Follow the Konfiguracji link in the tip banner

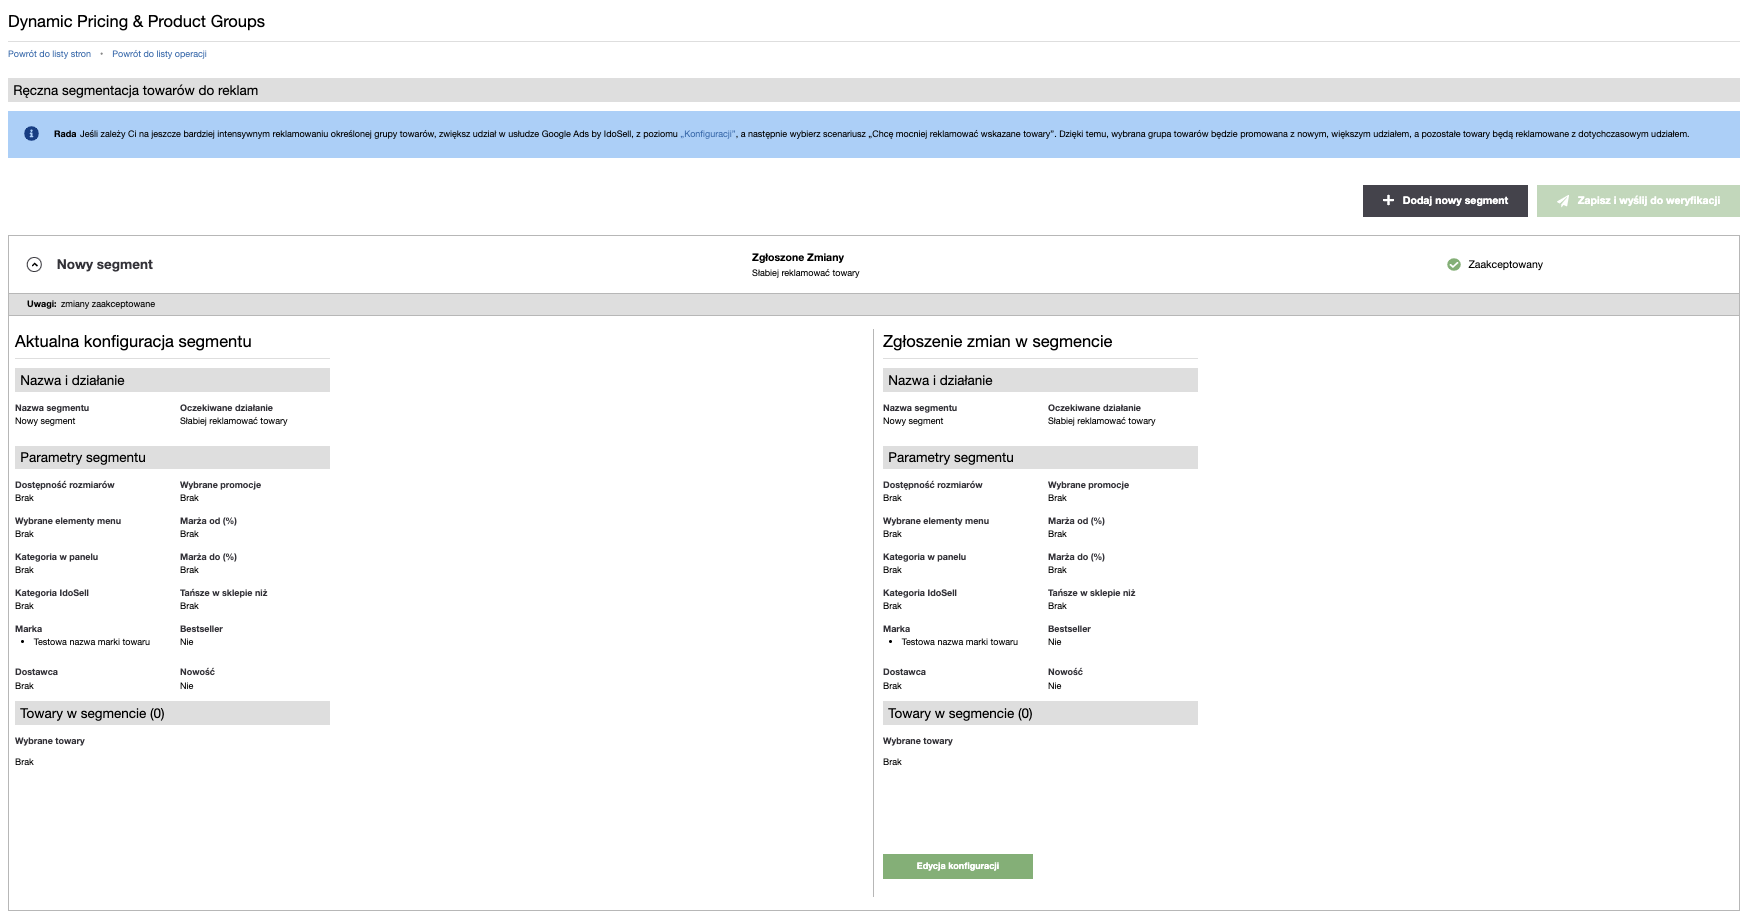[x=708, y=134]
